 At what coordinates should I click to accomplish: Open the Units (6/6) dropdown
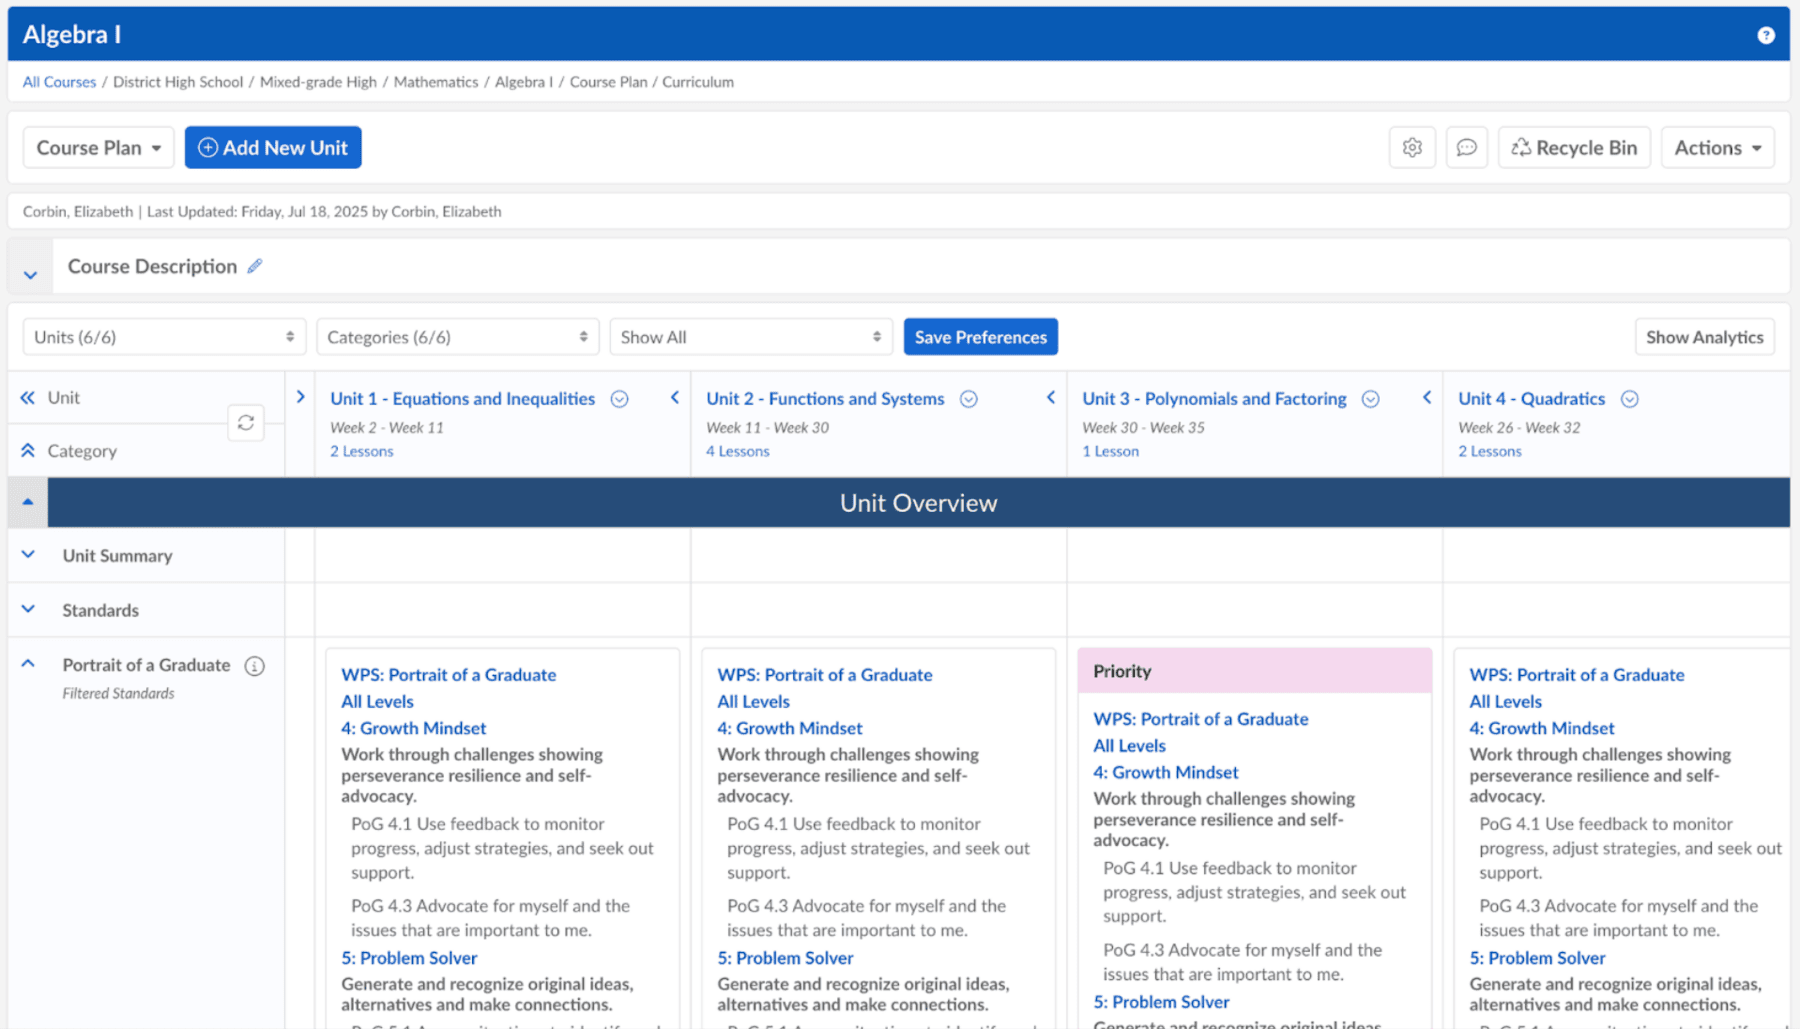tap(163, 337)
